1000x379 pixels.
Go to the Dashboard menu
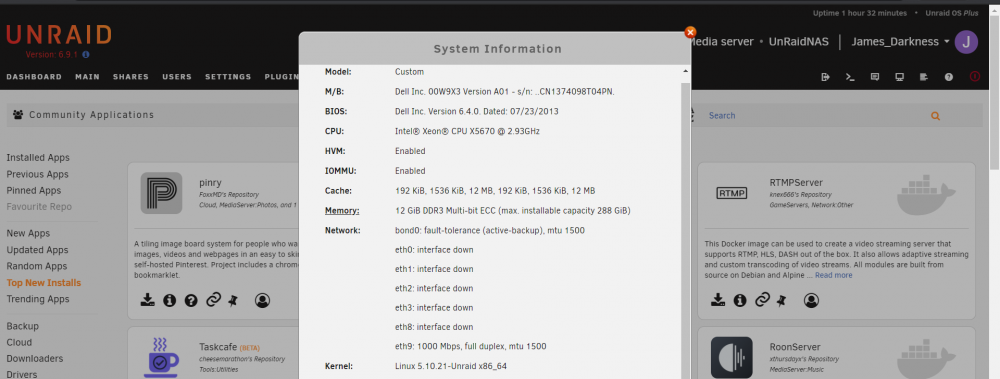(34, 77)
